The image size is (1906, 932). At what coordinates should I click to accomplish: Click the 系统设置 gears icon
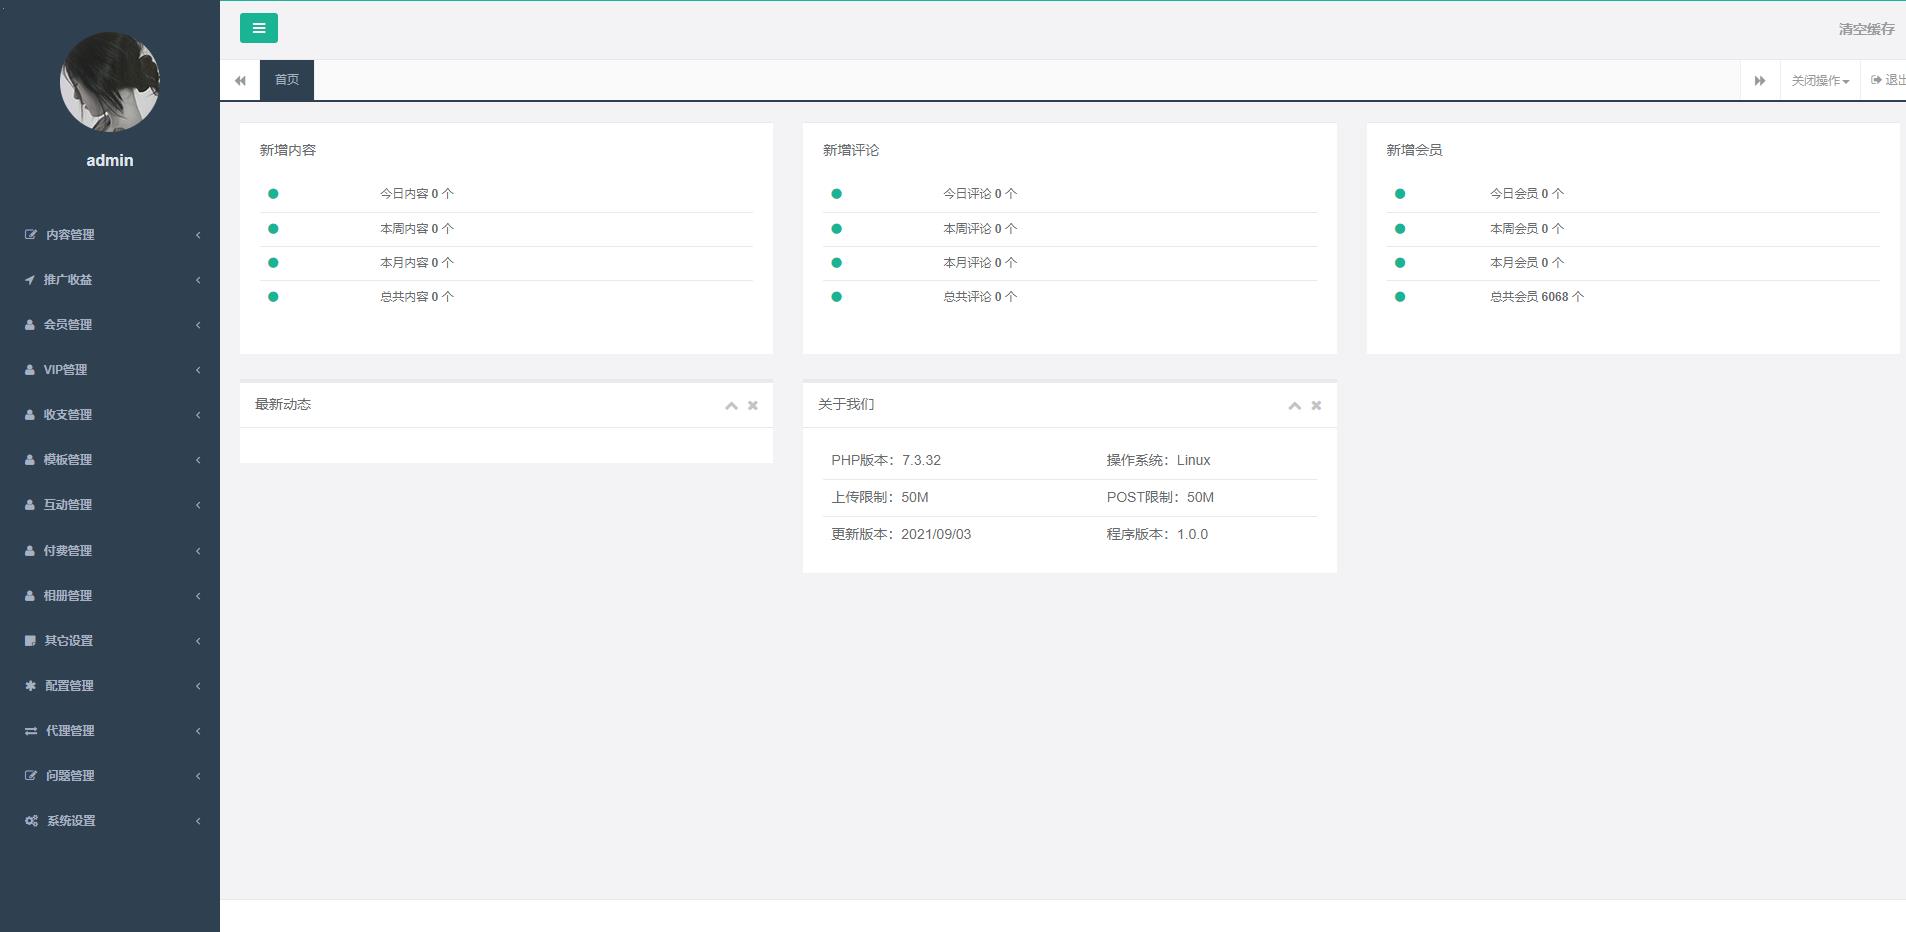pyautogui.click(x=31, y=821)
